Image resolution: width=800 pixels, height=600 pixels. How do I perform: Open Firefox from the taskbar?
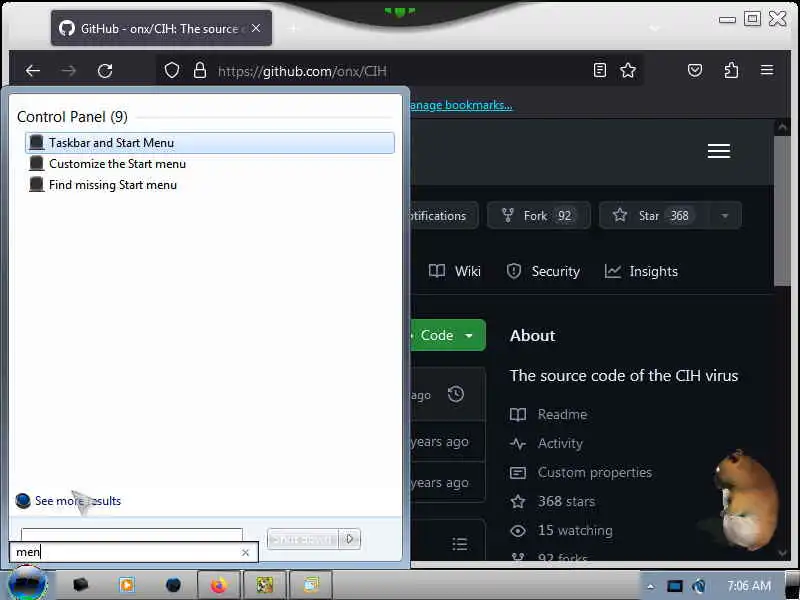pos(219,585)
